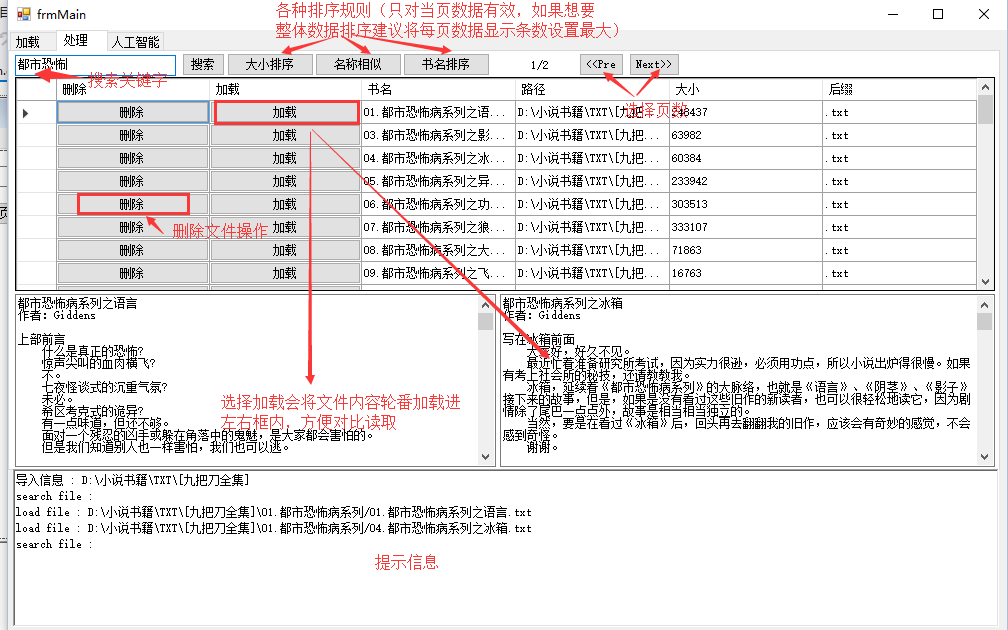1008x630 pixels.
Task: Delete the row 06.都市恐怖病系列之功
Action: pos(132,204)
